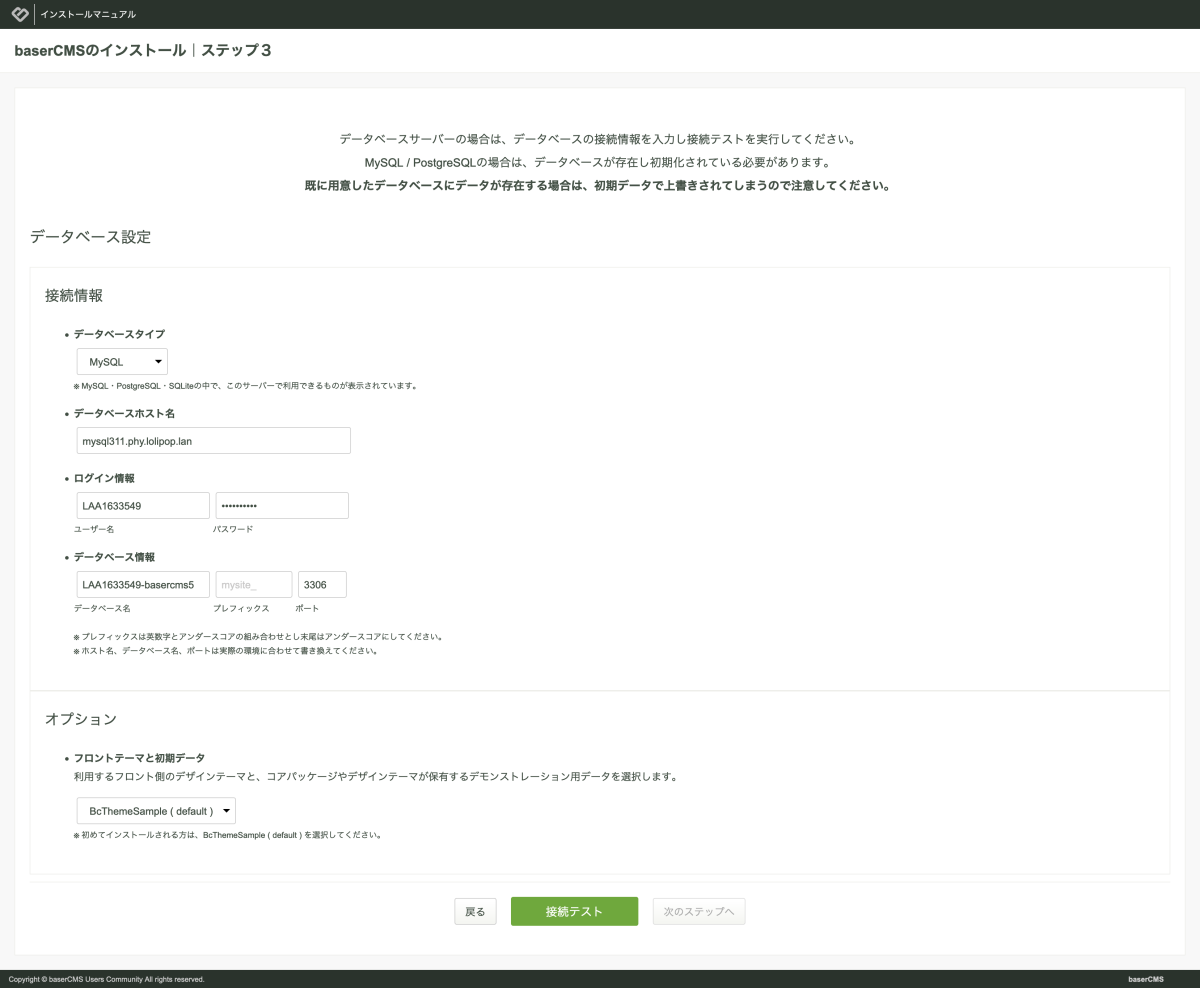Click the 次のステップへ button
This screenshot has height=988, width=1200.
(698, 912)
